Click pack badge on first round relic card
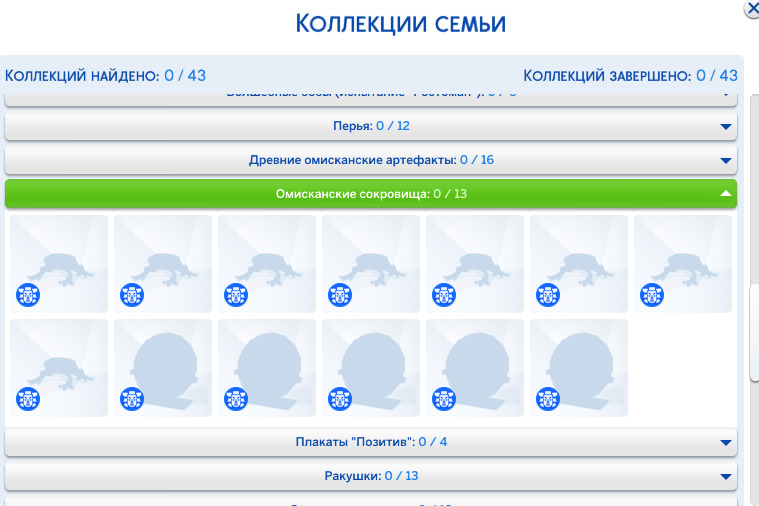The height and width of the screenshot is (506, 759). tap(132, 399)
